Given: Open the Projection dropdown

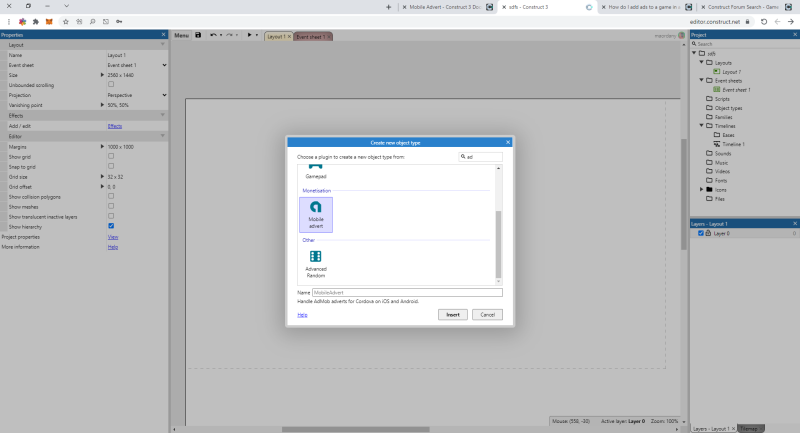Looking at the screenshot, I should 137,95.
